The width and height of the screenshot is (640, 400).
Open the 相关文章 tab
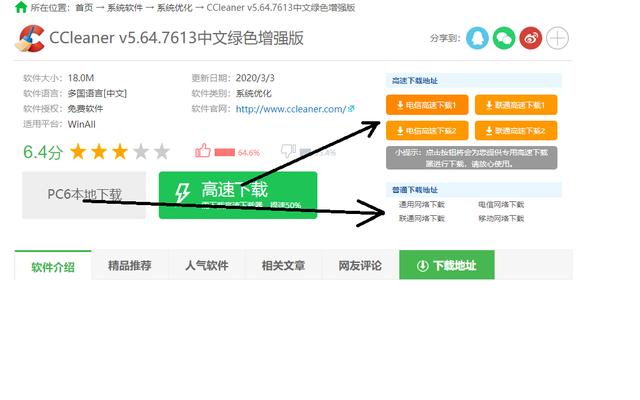click(283, 266)
